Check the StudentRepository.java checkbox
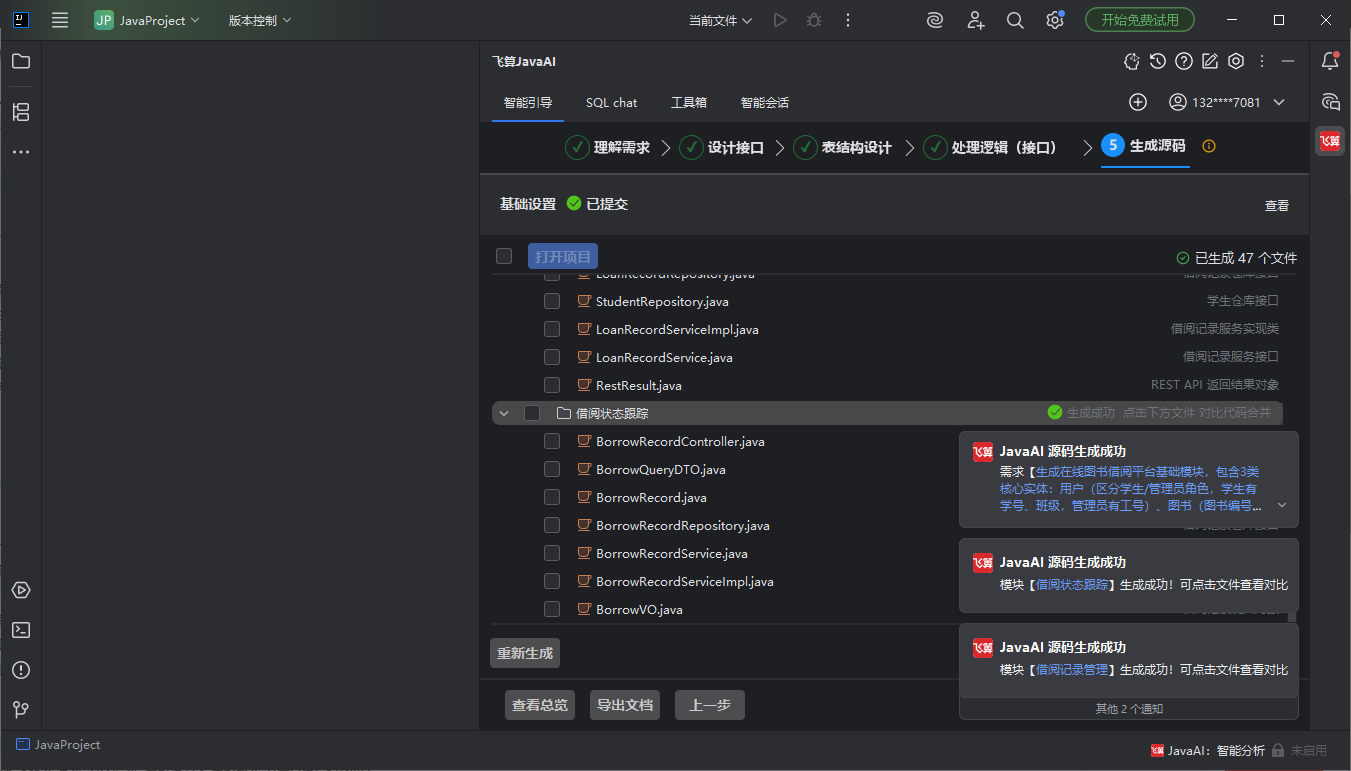The image size is (1351, 771). click(x=552, y=301)
